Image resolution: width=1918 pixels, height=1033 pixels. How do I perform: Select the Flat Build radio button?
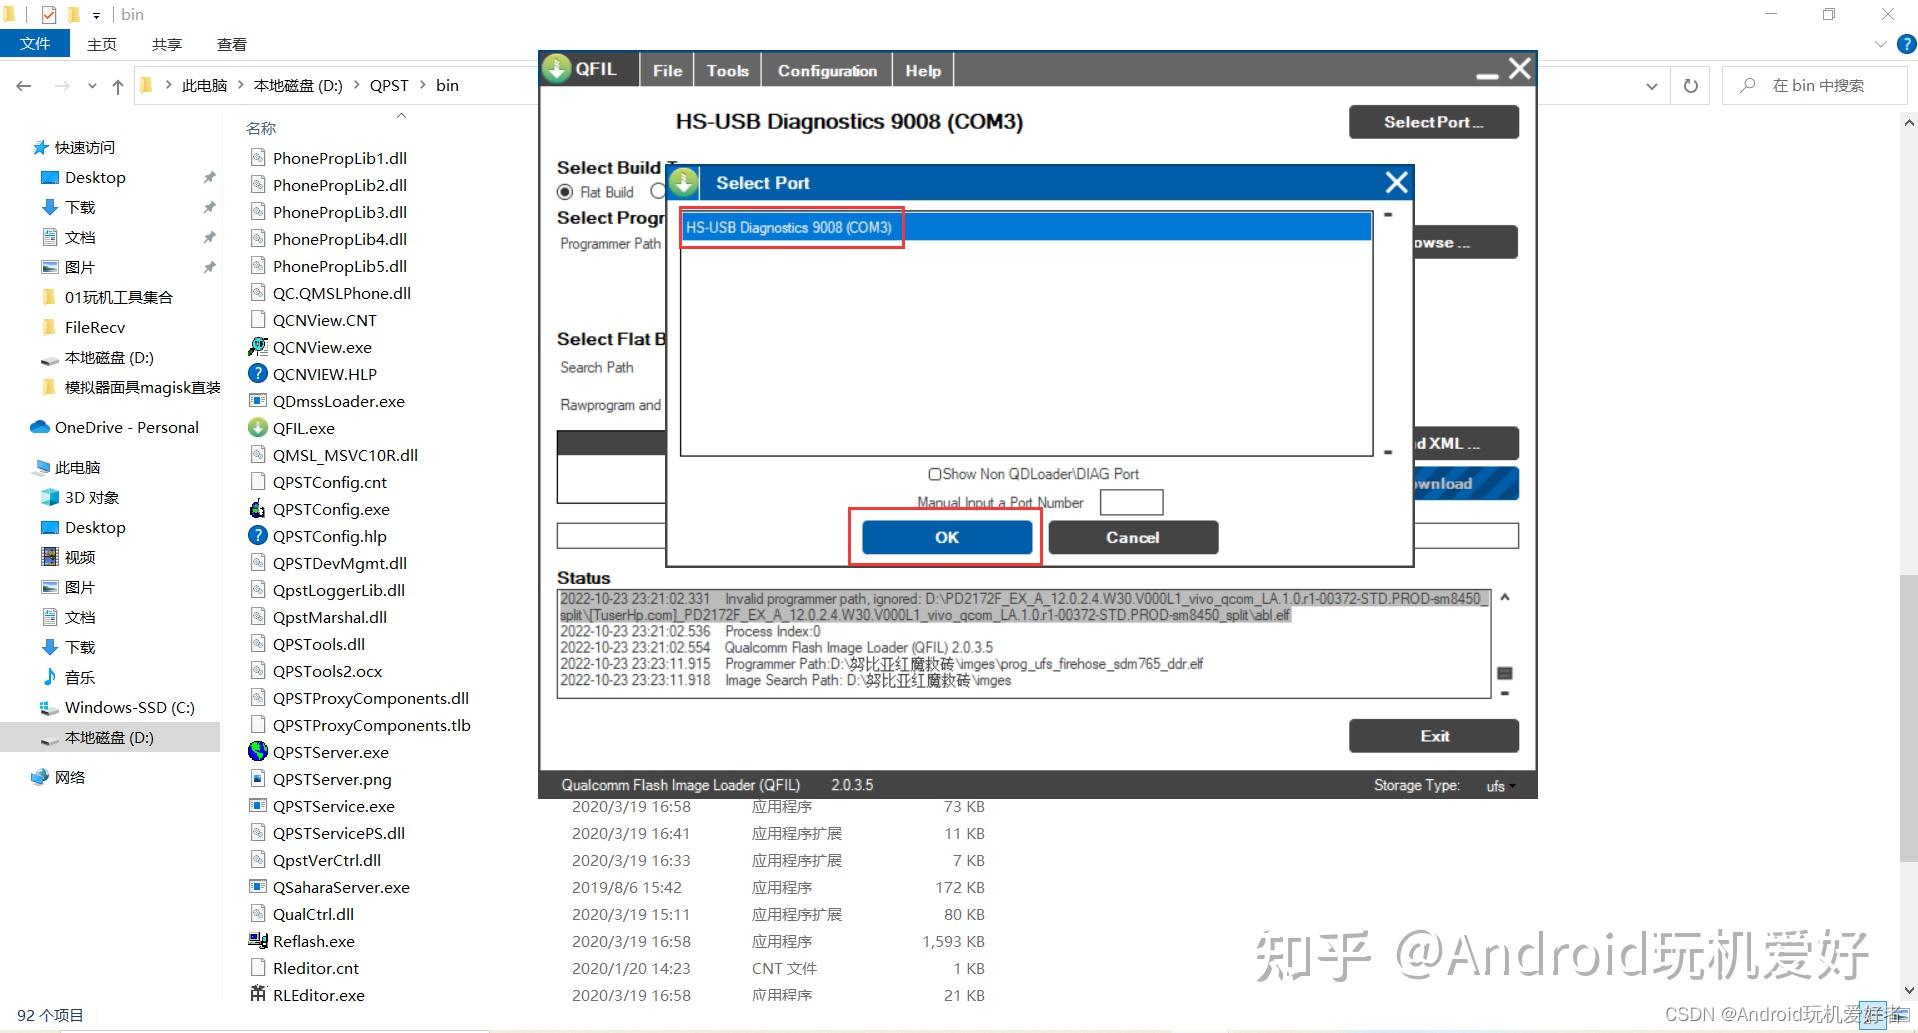(x=565, y=192)
